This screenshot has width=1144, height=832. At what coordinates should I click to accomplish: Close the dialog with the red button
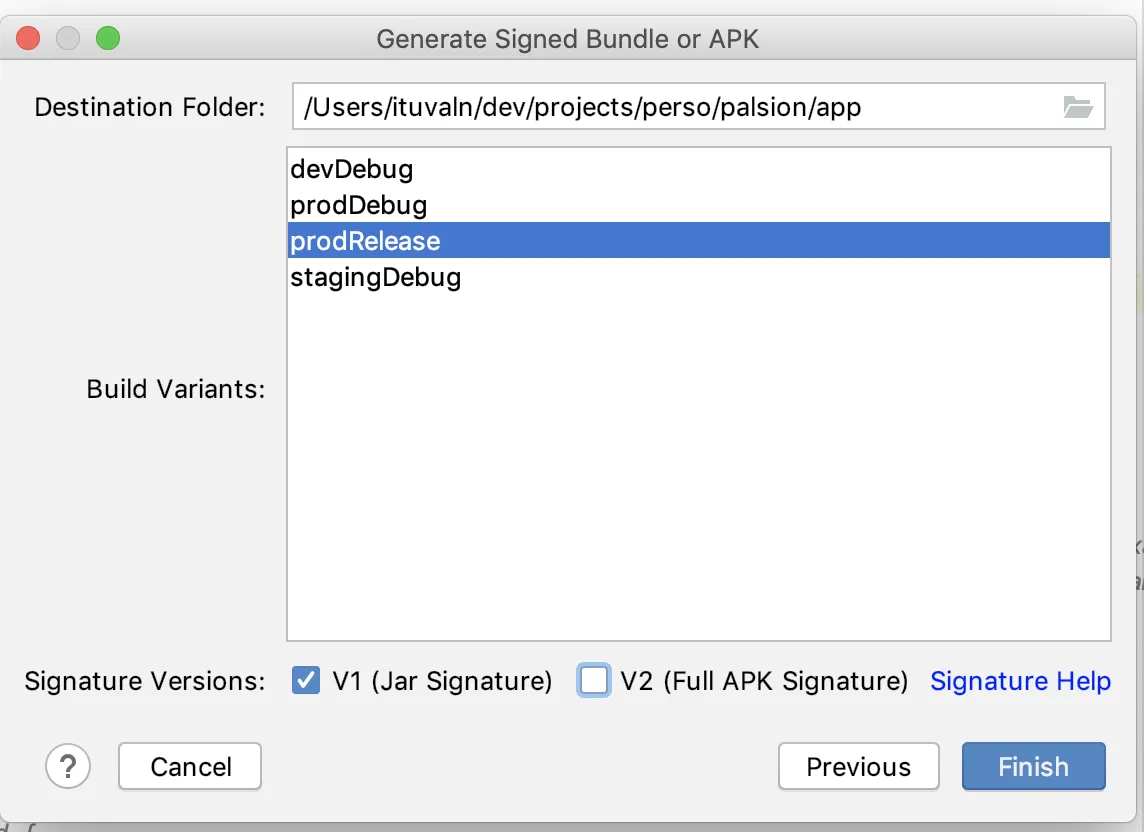click(28, 39)
